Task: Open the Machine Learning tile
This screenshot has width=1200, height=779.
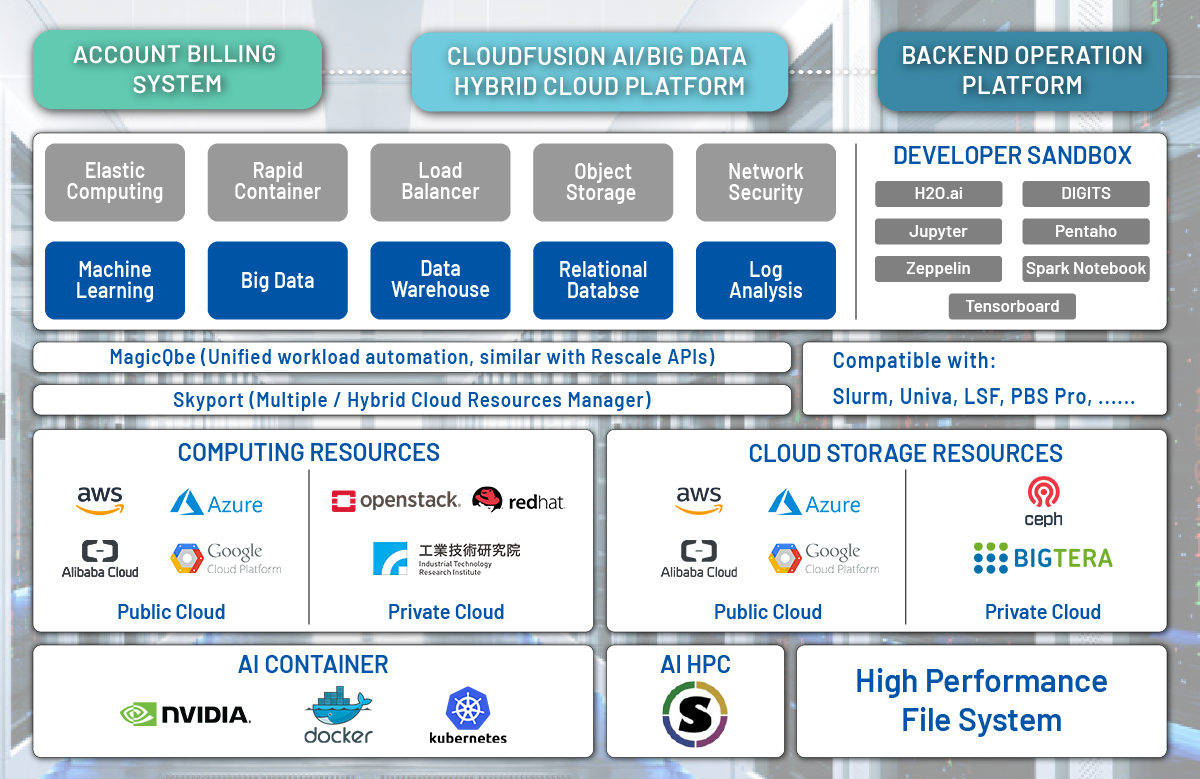Action: pos(115,281)
